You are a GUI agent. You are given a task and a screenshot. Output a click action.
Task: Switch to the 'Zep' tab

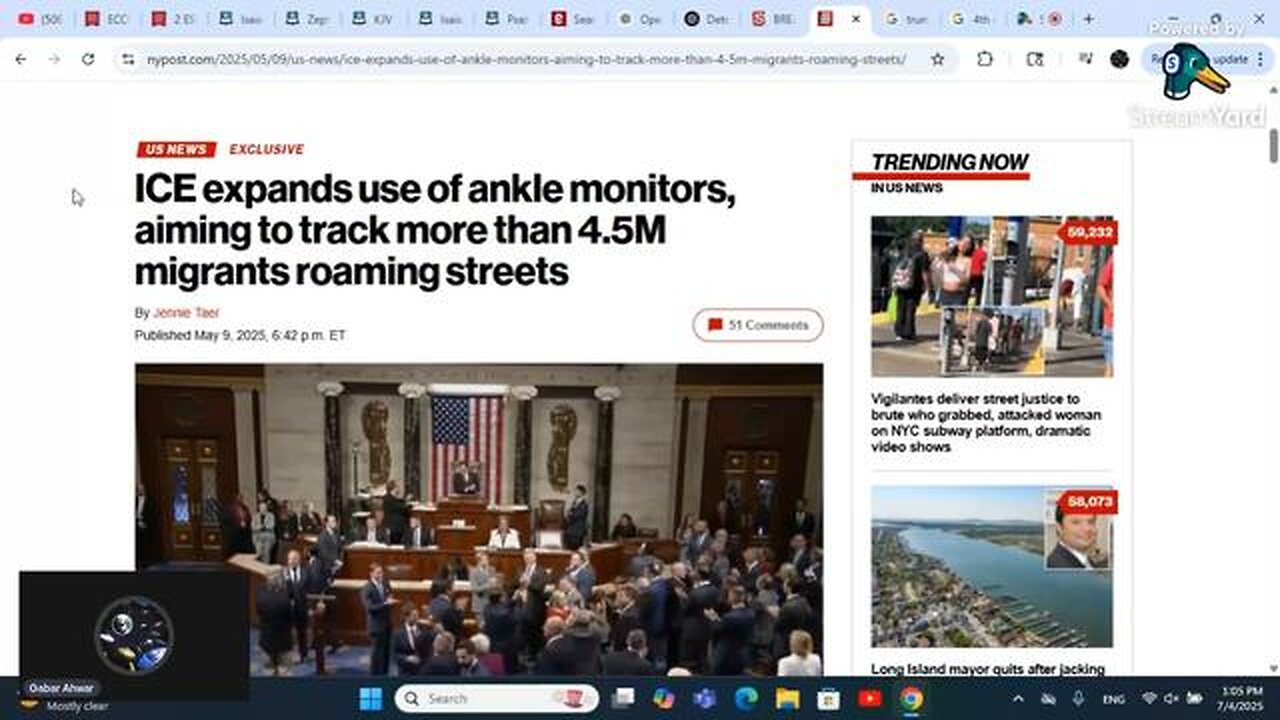tap(306, 19)
